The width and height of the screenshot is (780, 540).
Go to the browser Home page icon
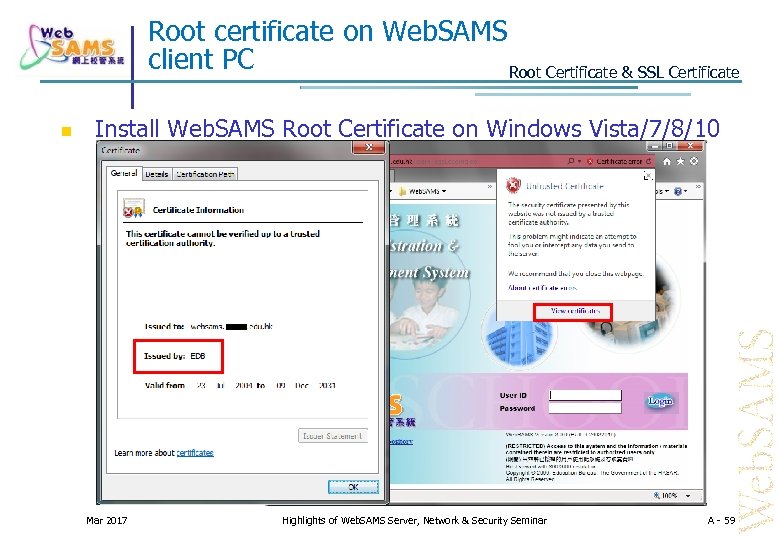667,162
